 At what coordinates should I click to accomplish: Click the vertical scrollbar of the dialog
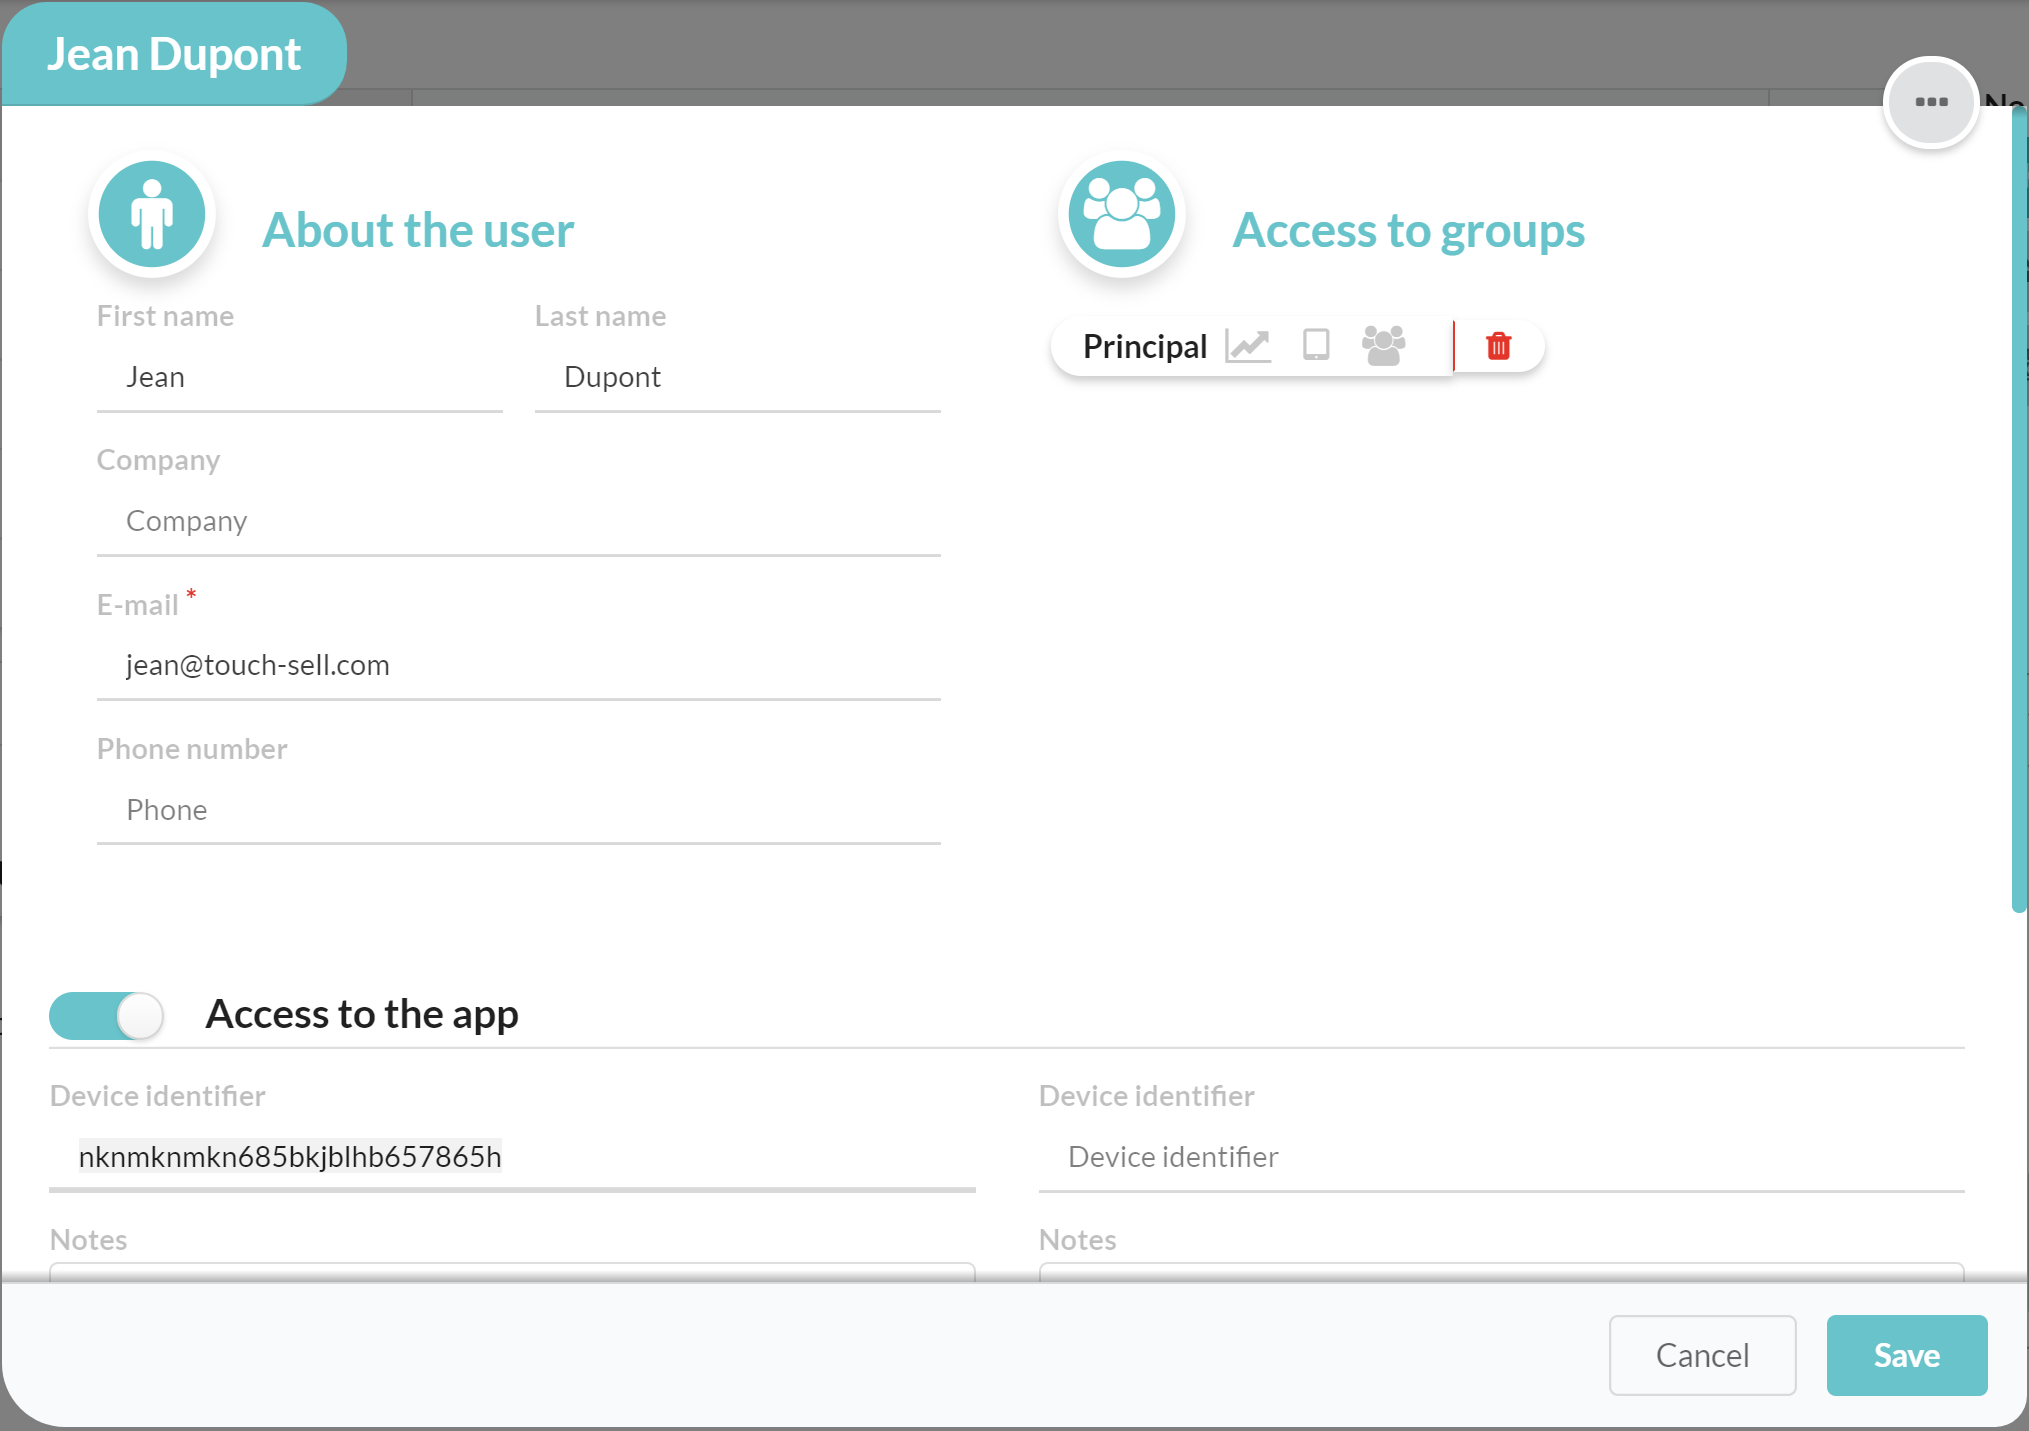[x=2019, y=510]
